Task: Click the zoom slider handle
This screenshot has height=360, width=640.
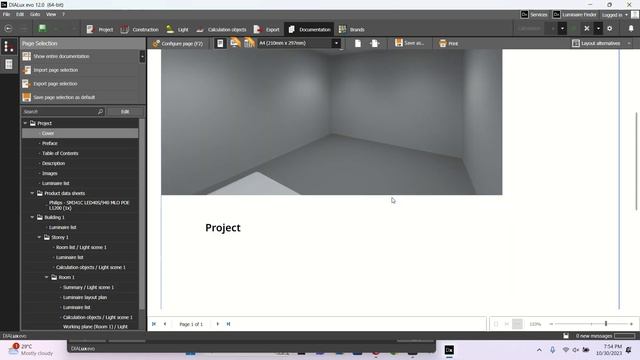Action: [606, 324]
